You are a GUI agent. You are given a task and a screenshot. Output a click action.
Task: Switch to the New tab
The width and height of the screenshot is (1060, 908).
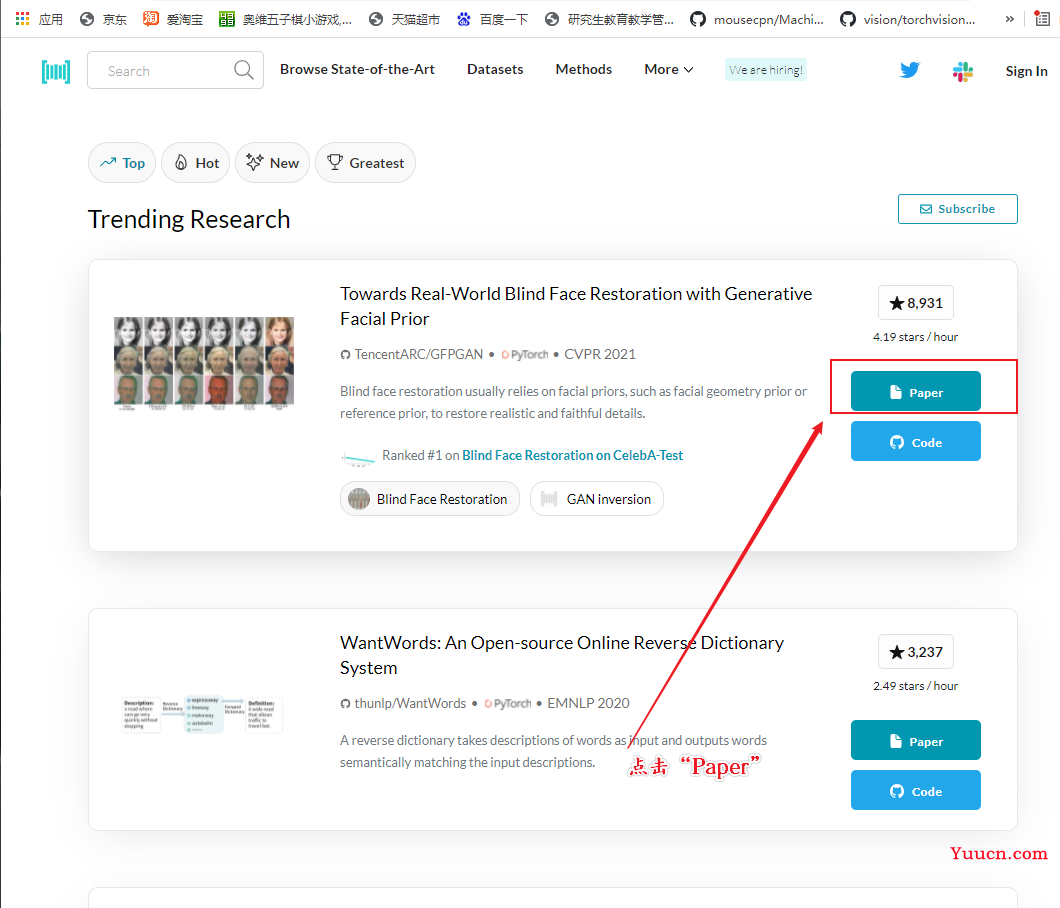coord(272,162)
